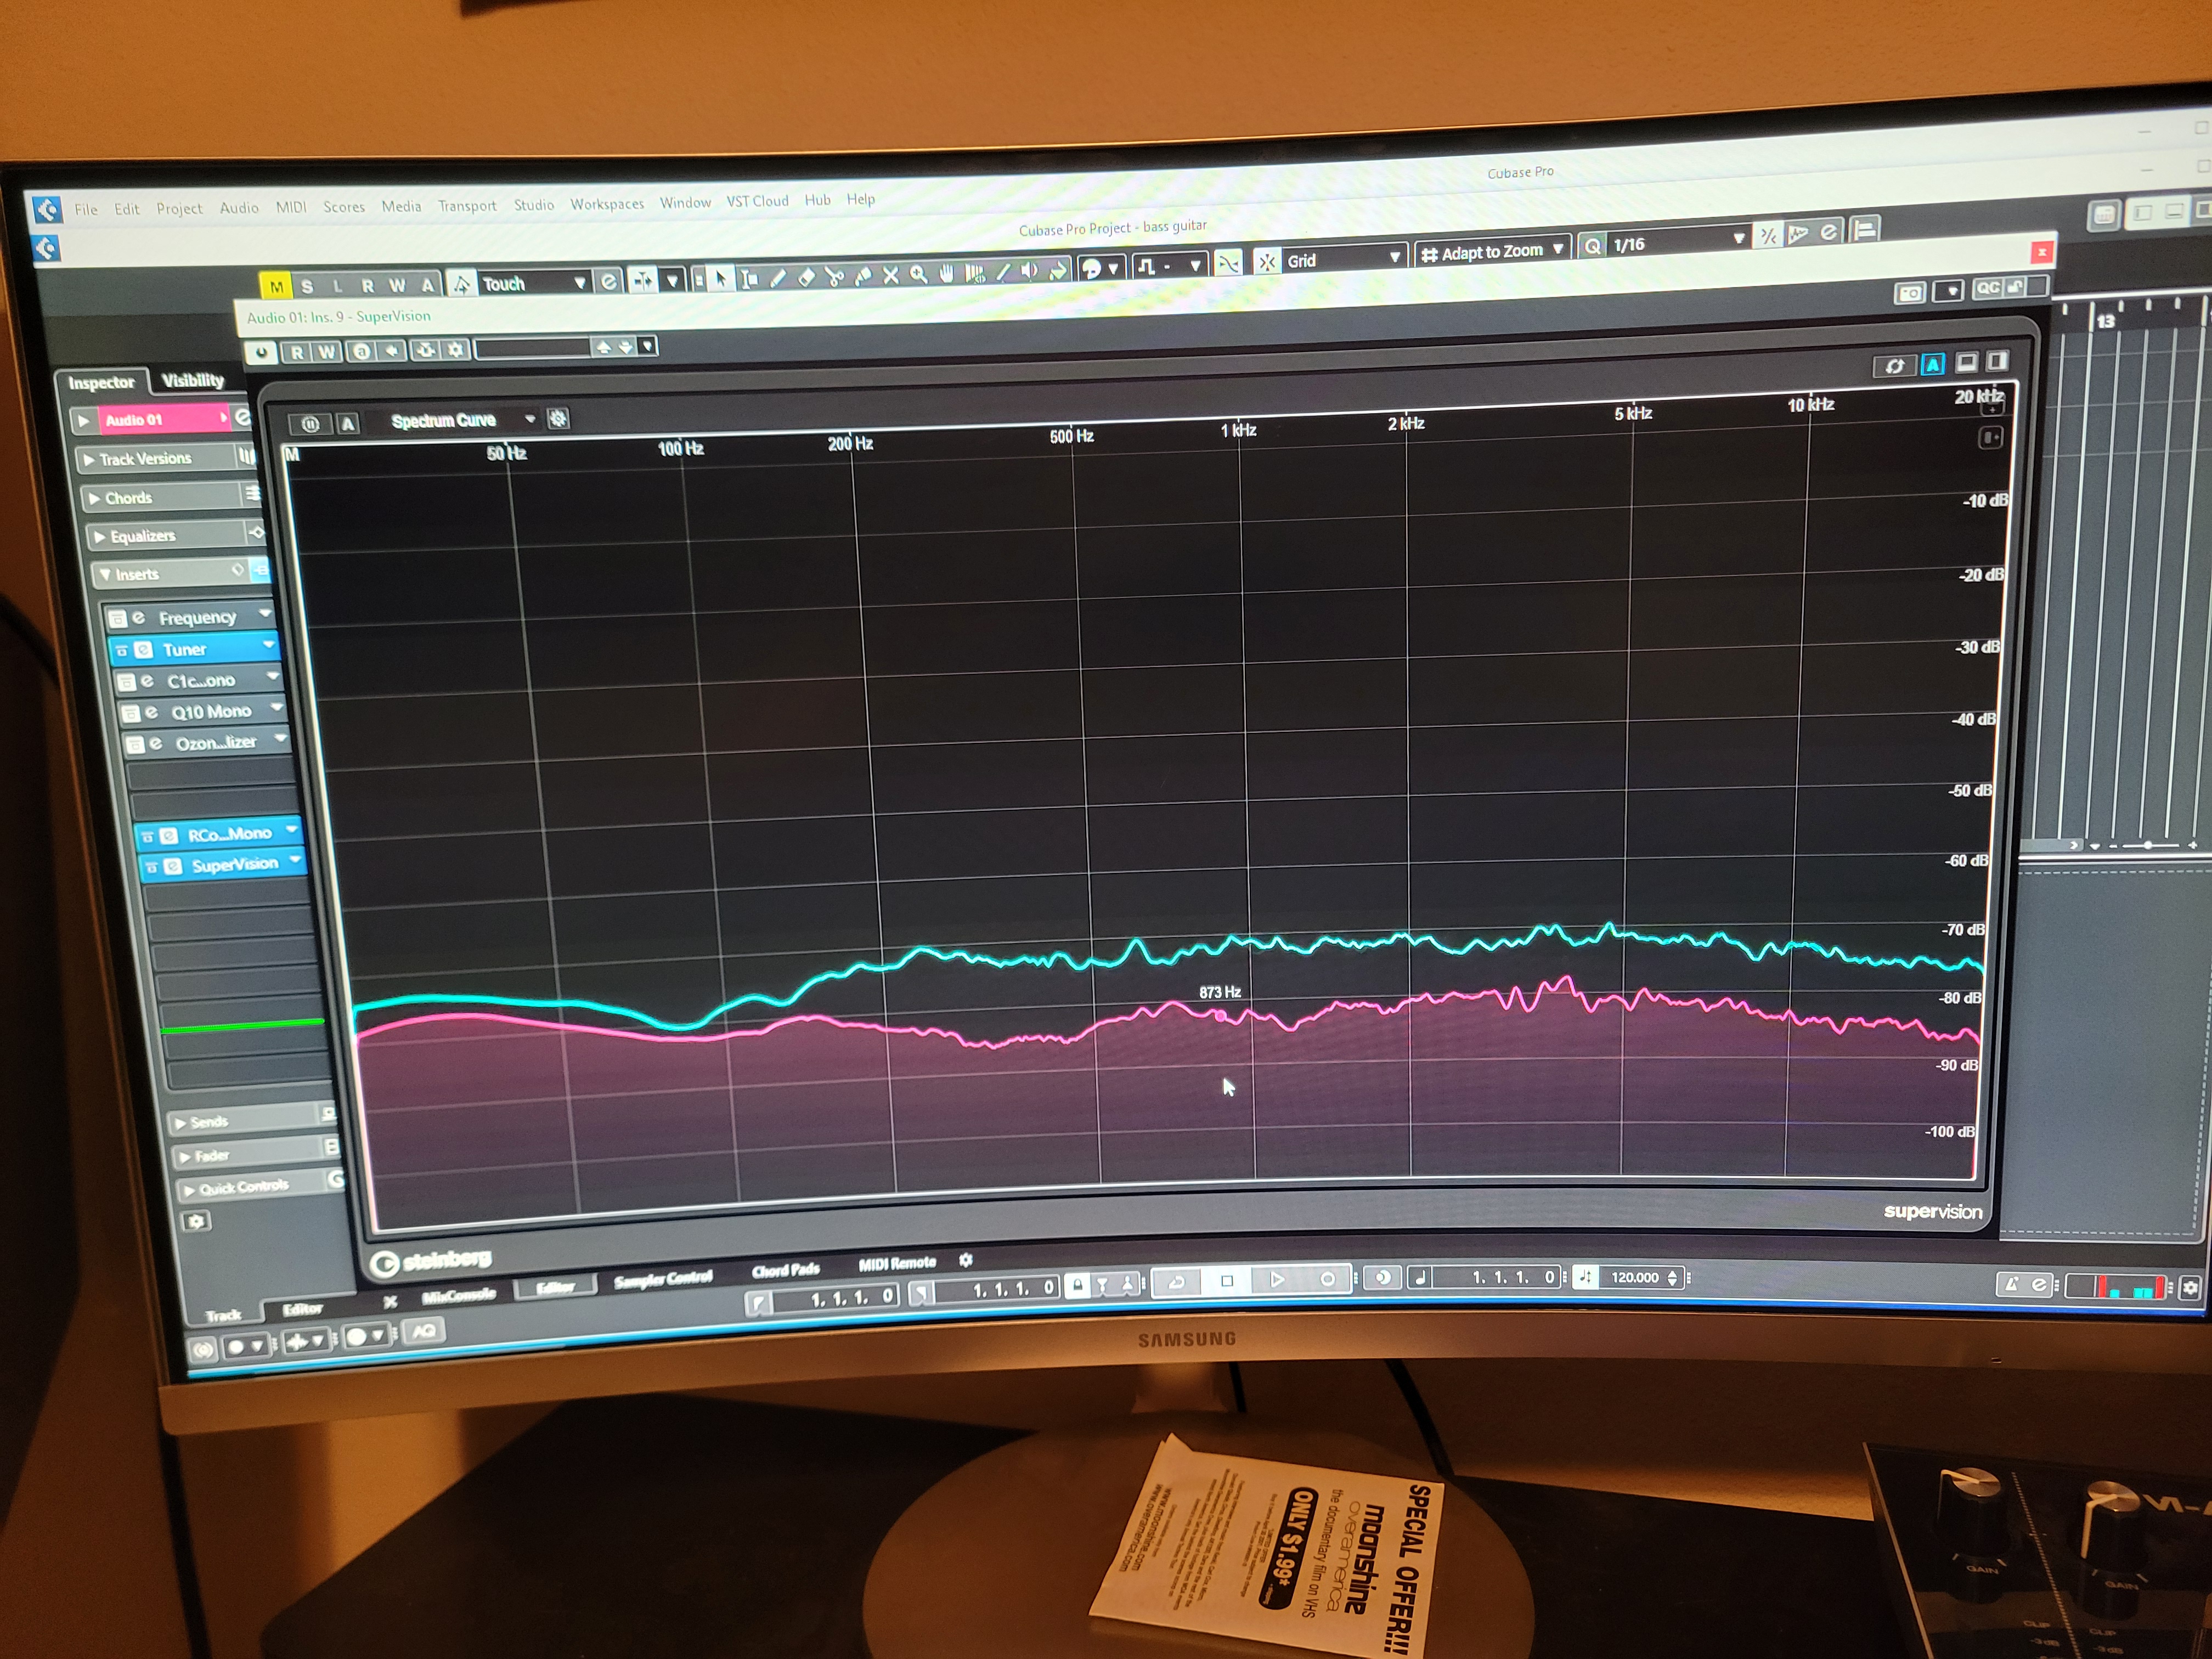Toggle global Solo S button

click(307, 286)
